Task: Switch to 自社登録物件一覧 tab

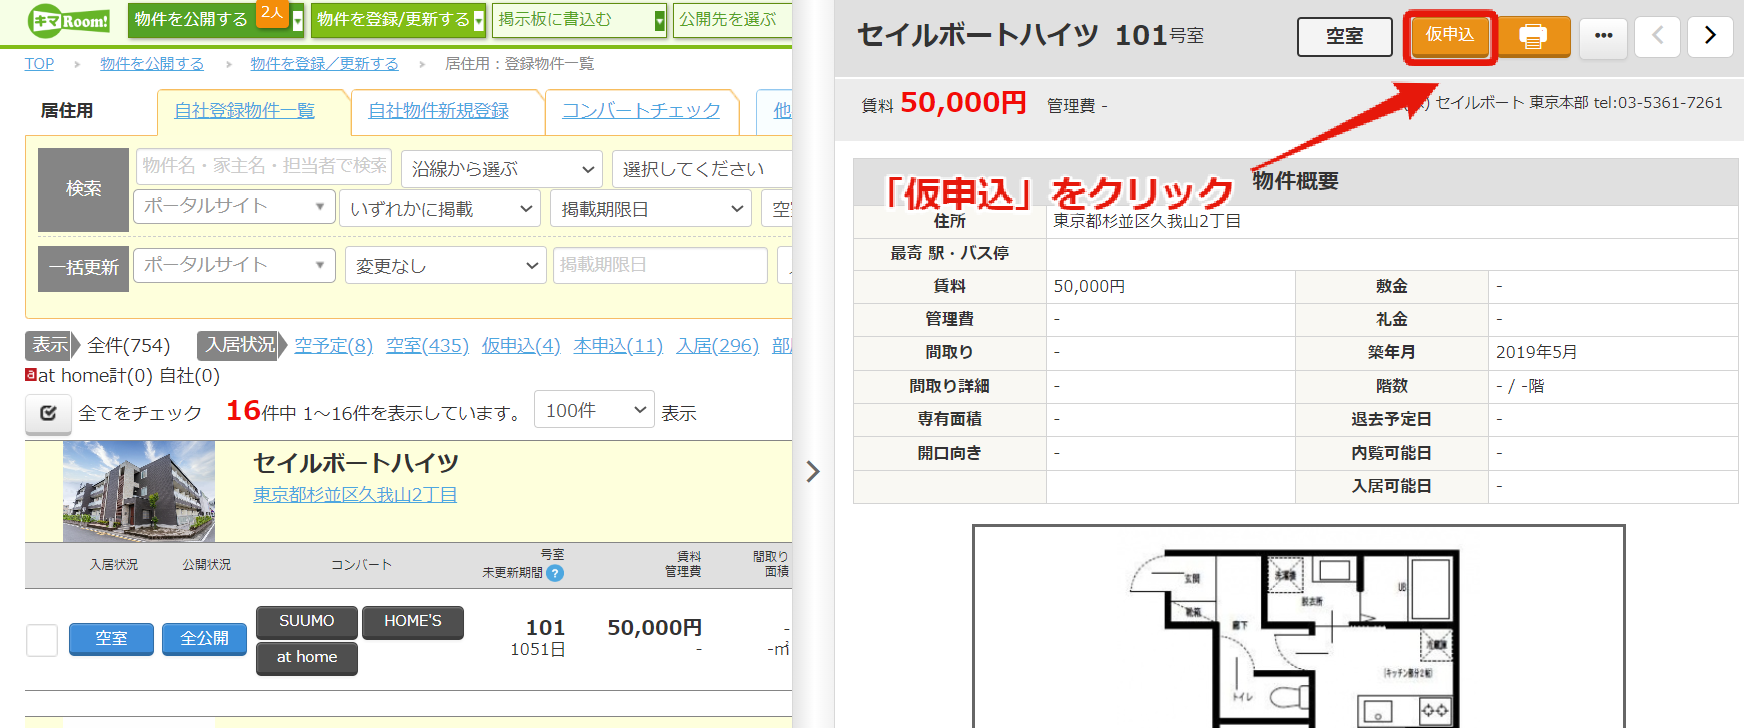Action: point(244,111)
